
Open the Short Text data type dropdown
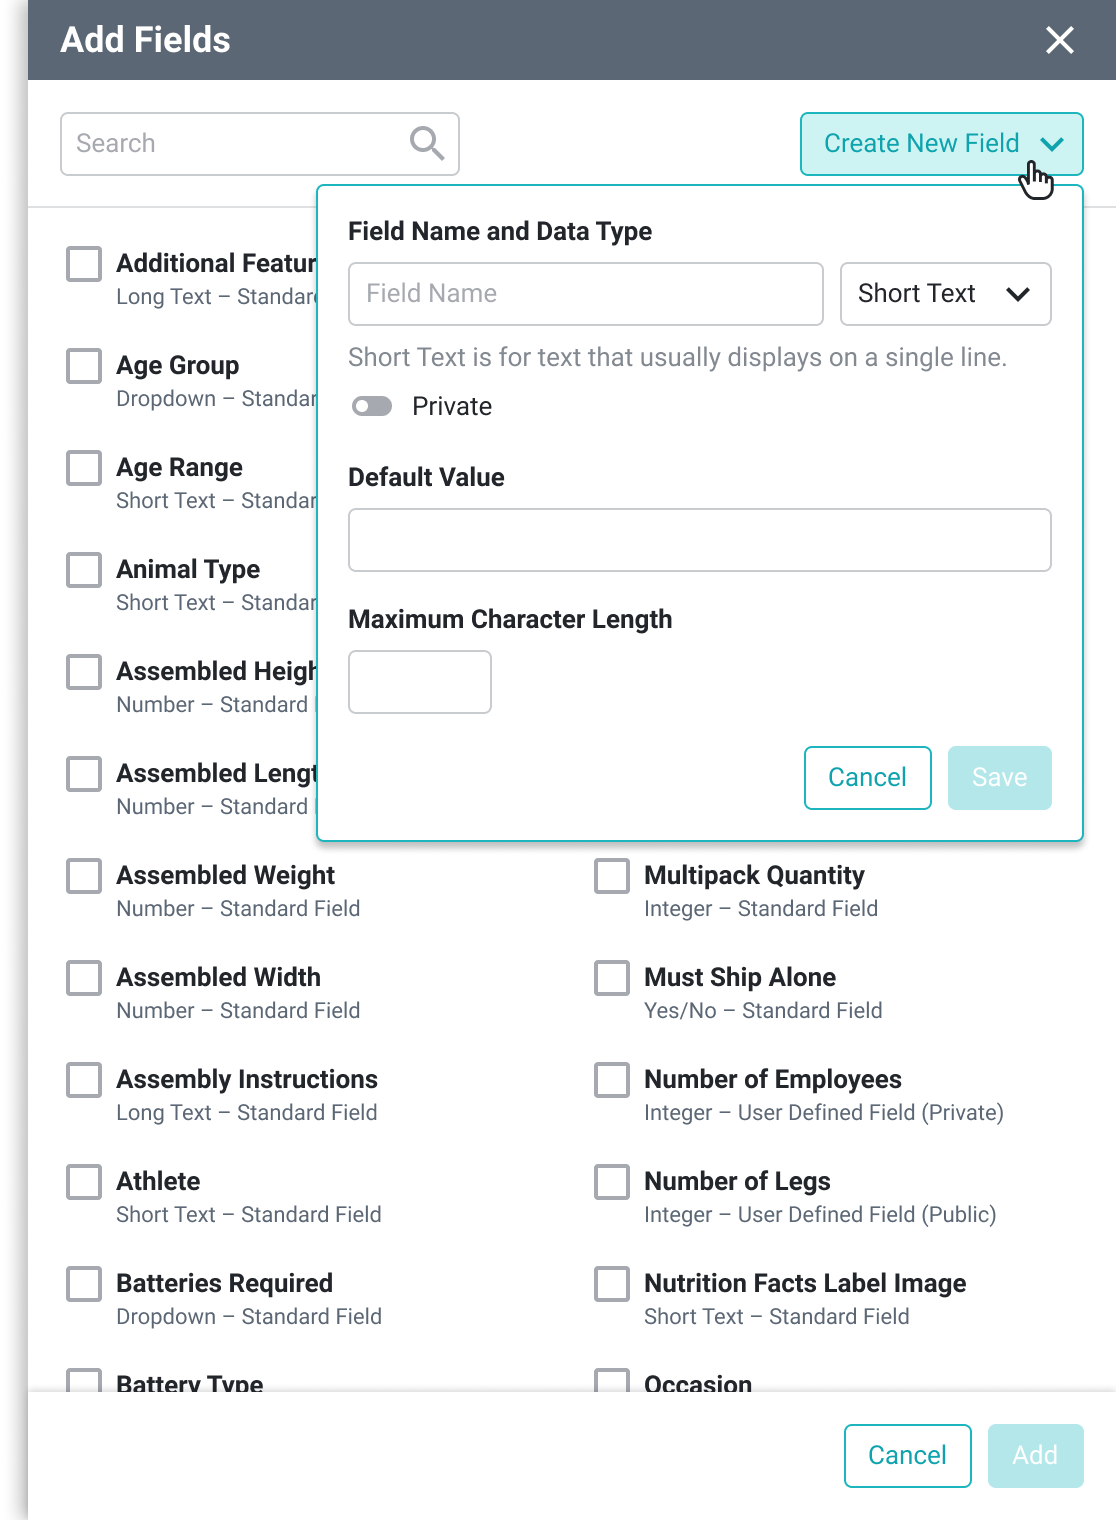click(945, 294)
